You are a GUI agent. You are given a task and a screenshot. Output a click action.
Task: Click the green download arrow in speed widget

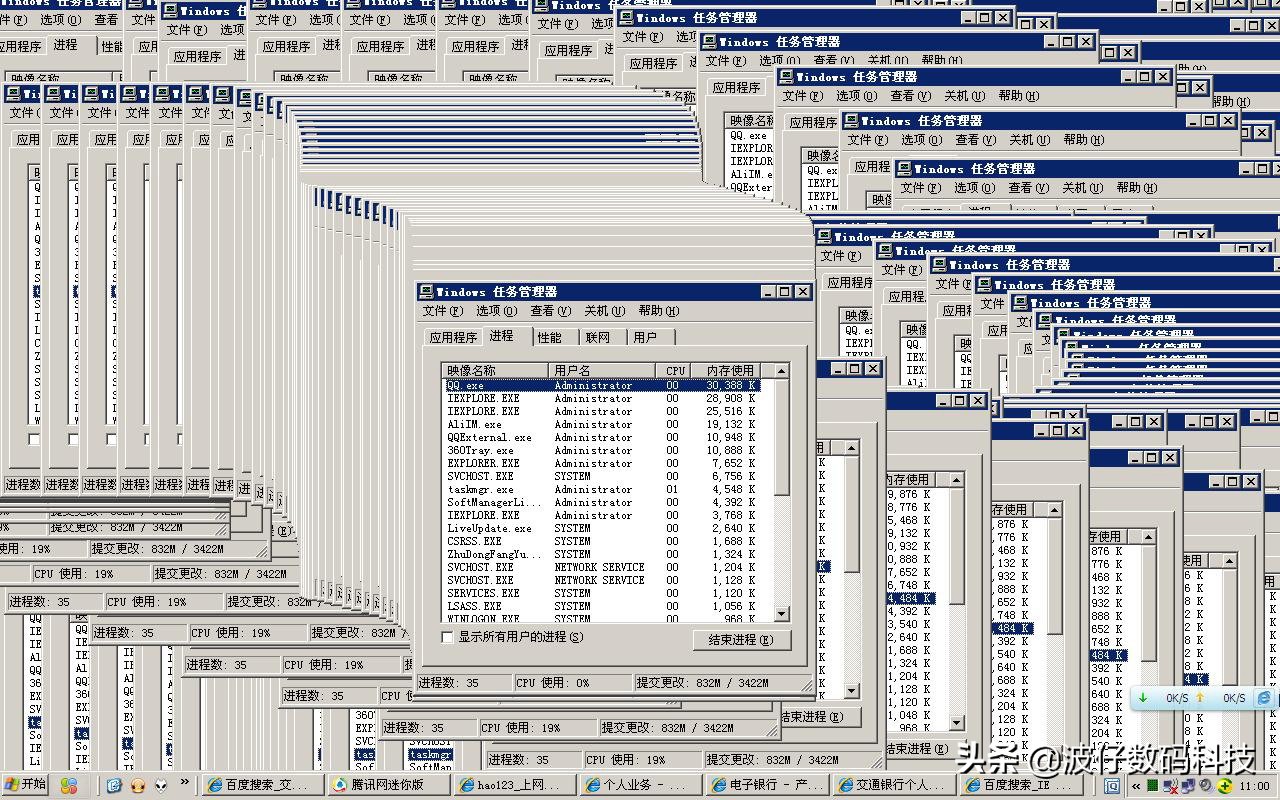pyautogui.click(x=1143, y=698)
